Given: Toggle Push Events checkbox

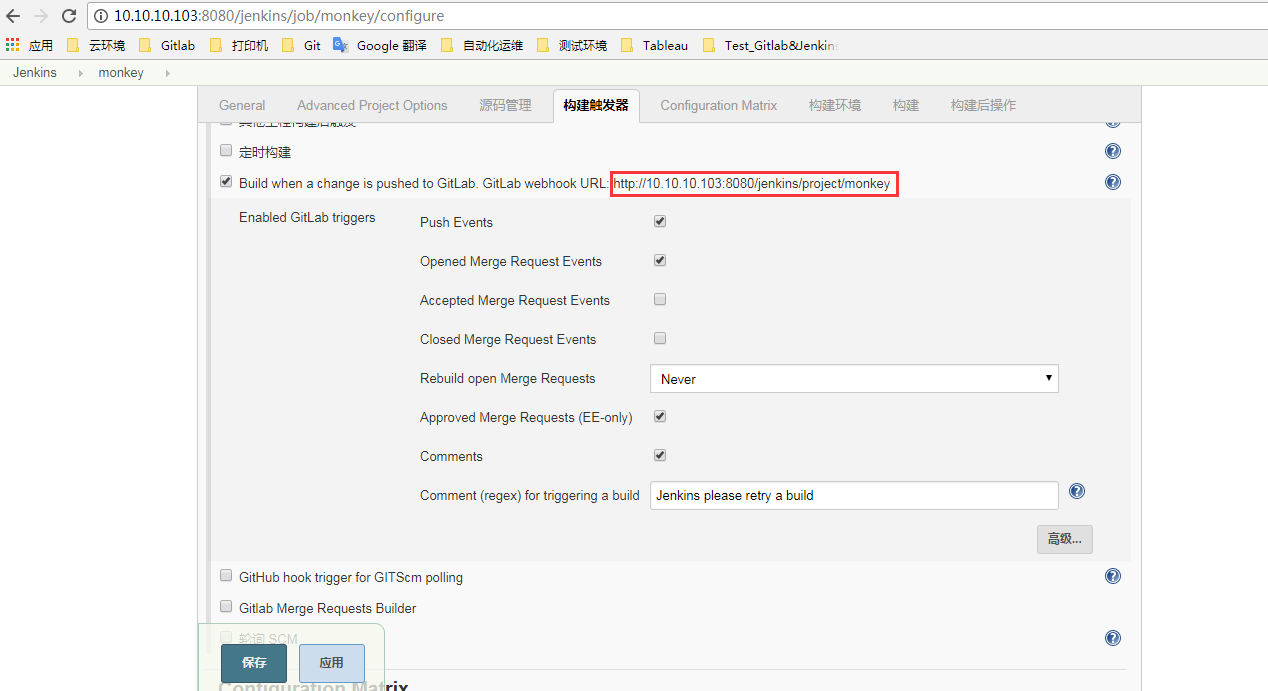Looking at the screenshot, I should 660,221.
